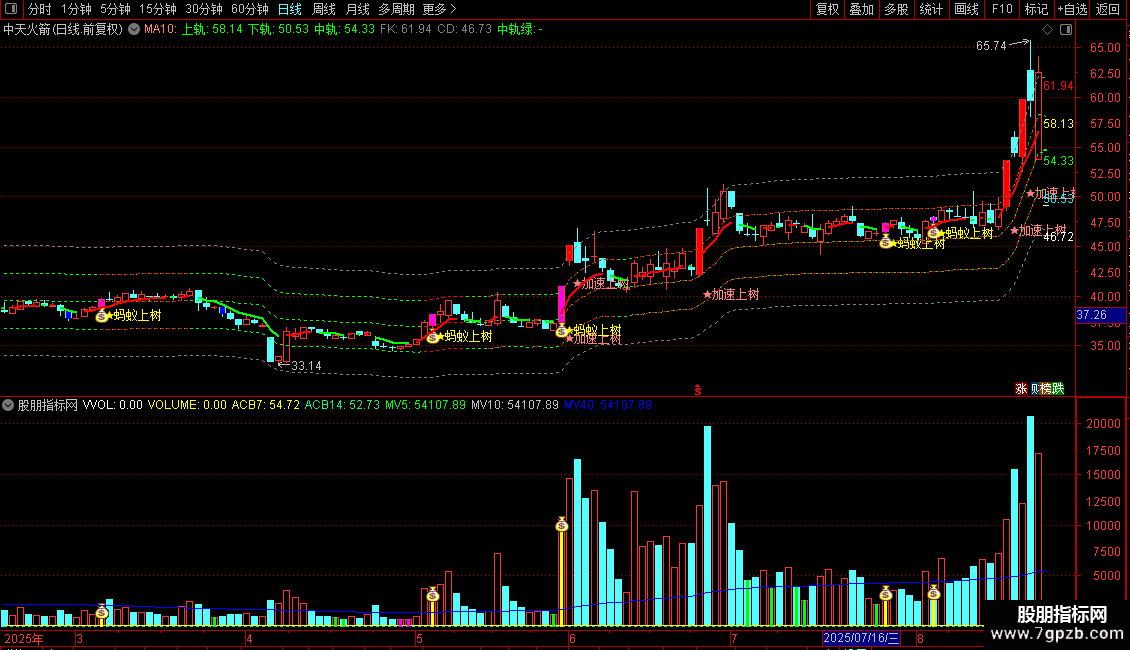The width and height of the screenshot is (1130, 650).
Task: Click the 上轨: 58.14 value
Action: [212, 30]
